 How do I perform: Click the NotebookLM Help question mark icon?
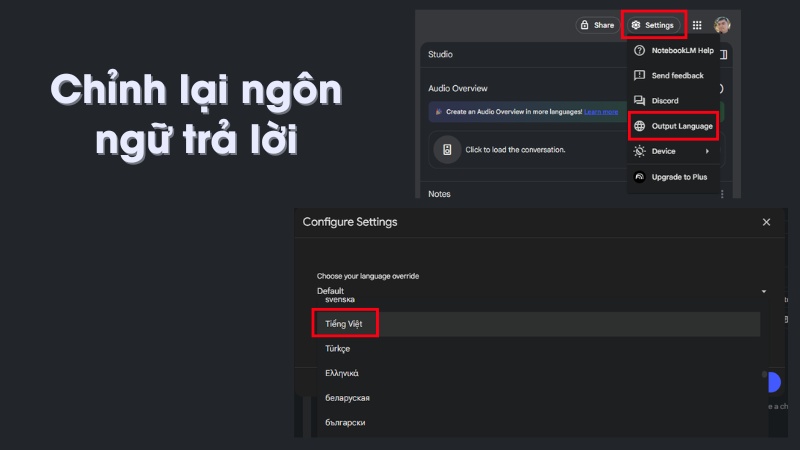pyautogui.click(x=640, y=50)
